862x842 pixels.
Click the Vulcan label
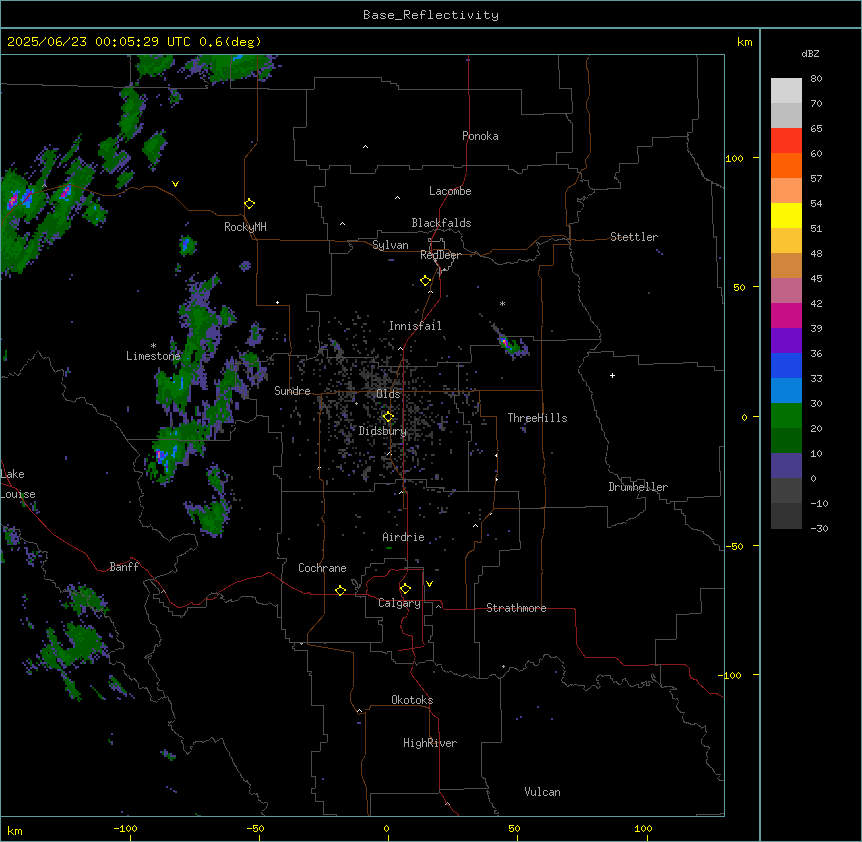pos(543,792)
